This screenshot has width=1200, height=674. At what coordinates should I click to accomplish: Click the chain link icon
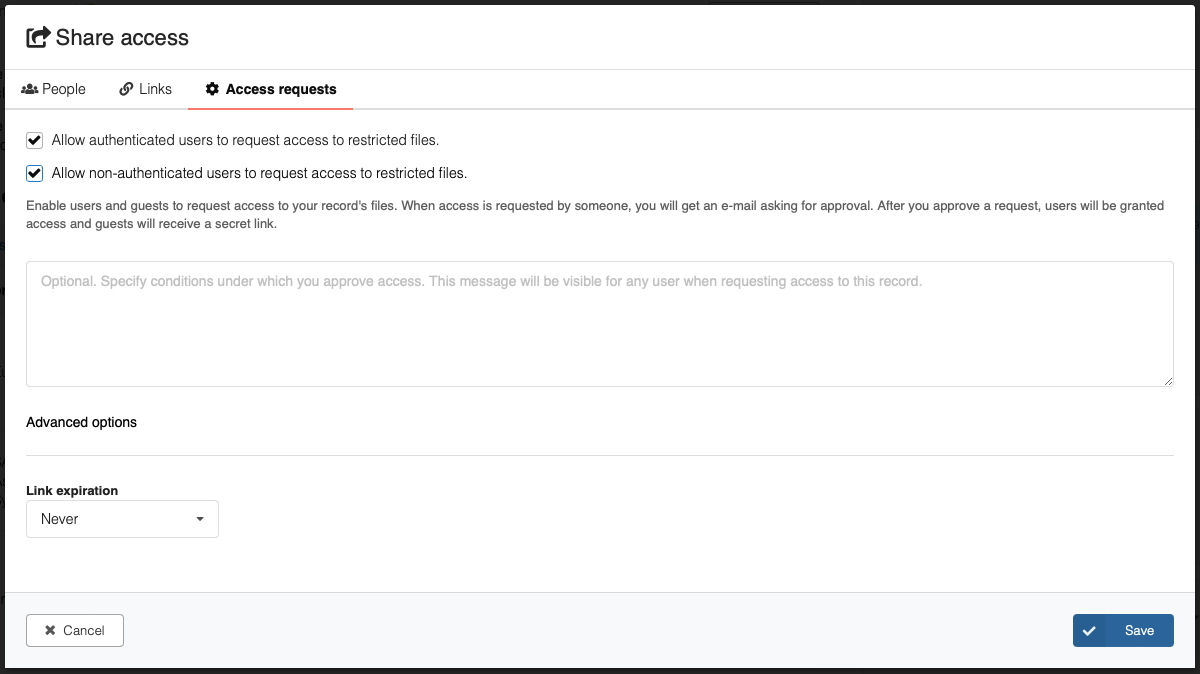126,89
